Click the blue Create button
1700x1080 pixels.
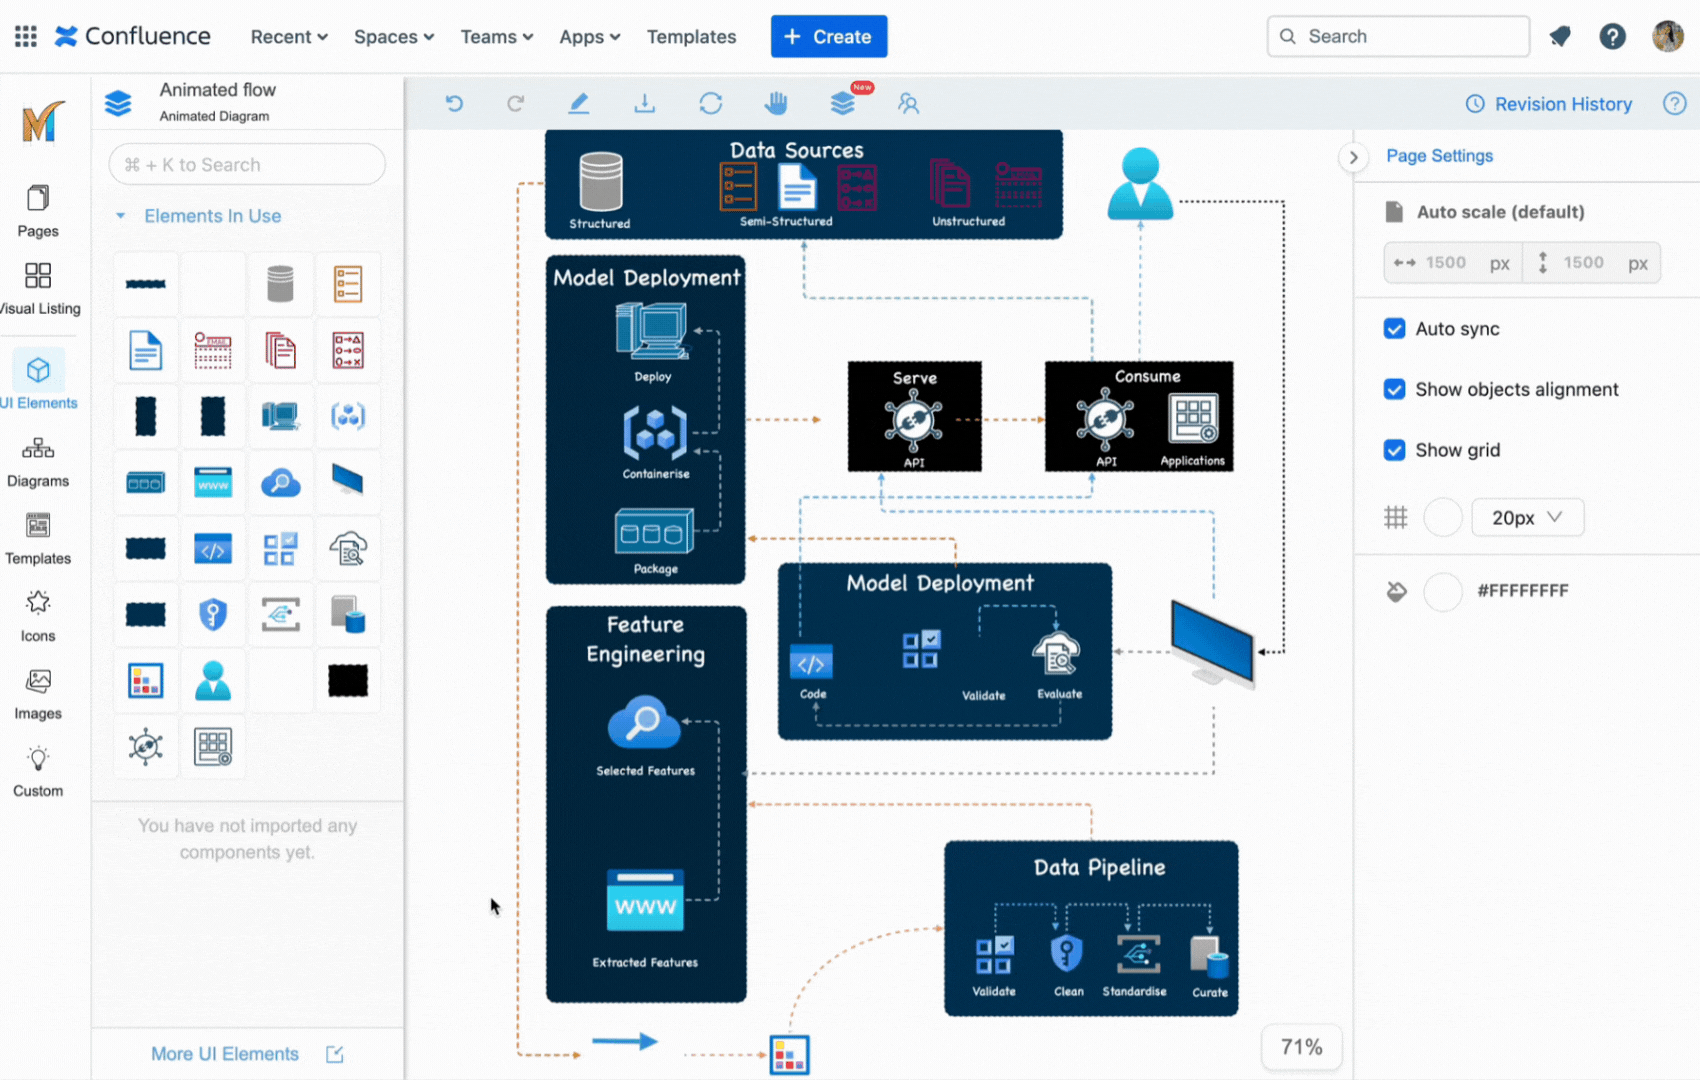click(x=828, y=37)
